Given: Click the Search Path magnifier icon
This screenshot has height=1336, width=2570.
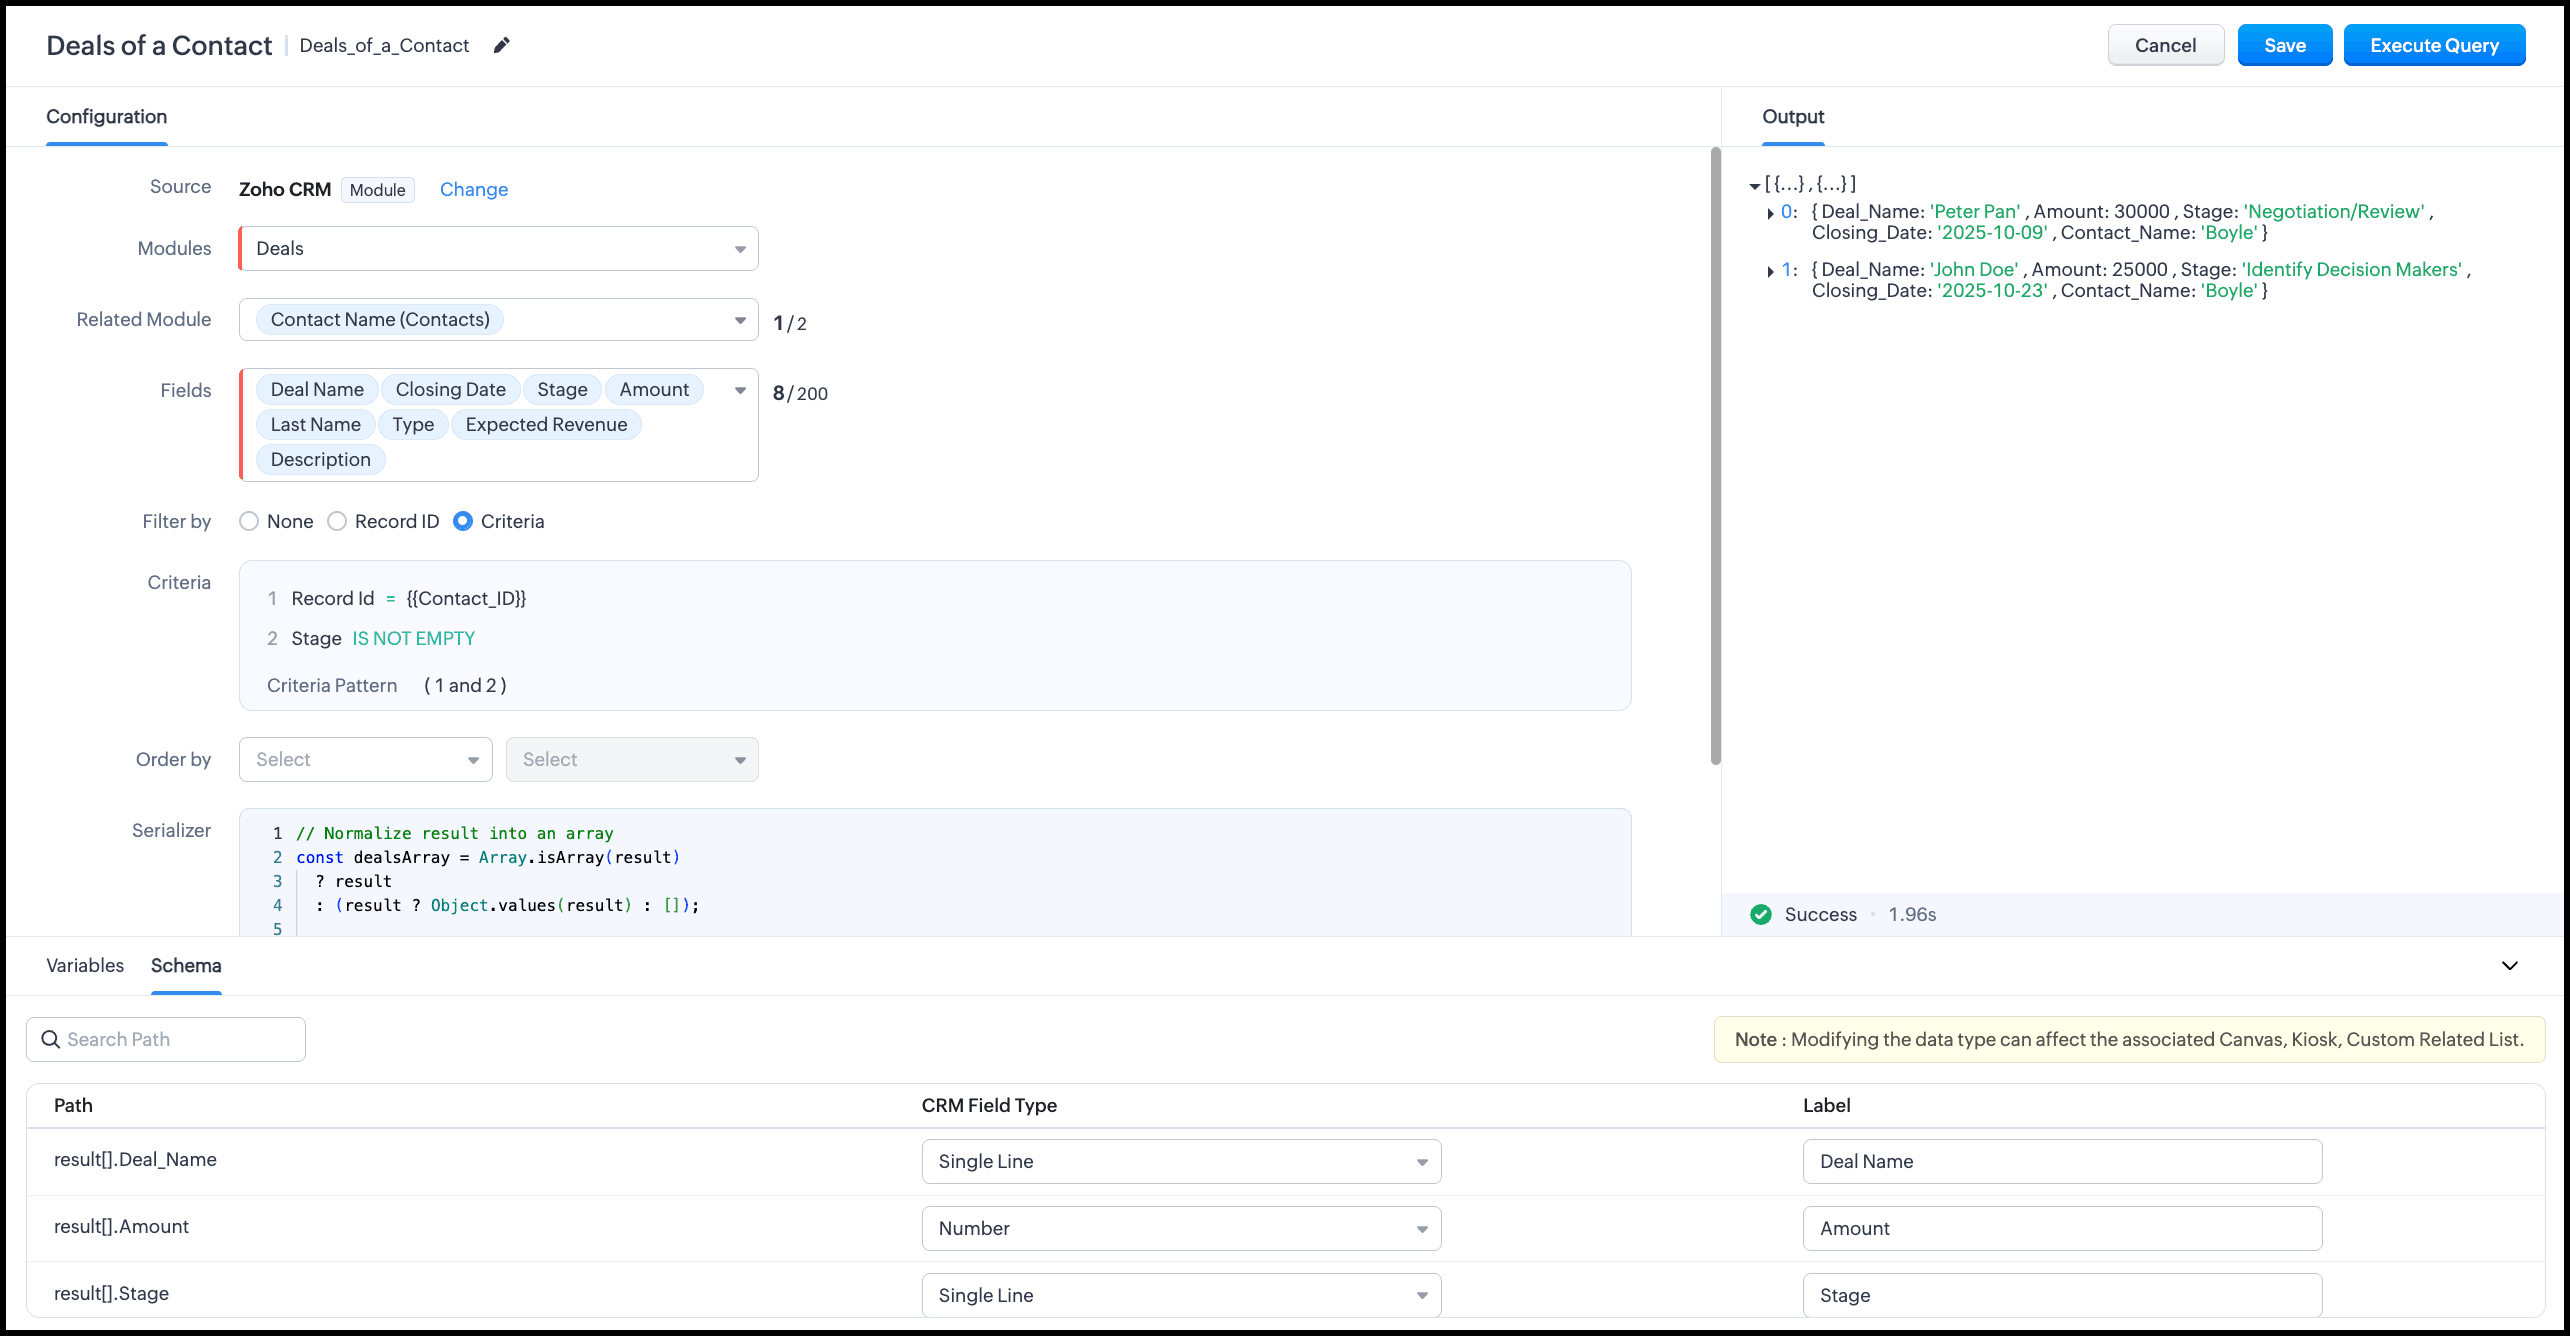Looking at the screenshot, I should pyautogui.click(x=50, y=1039).
